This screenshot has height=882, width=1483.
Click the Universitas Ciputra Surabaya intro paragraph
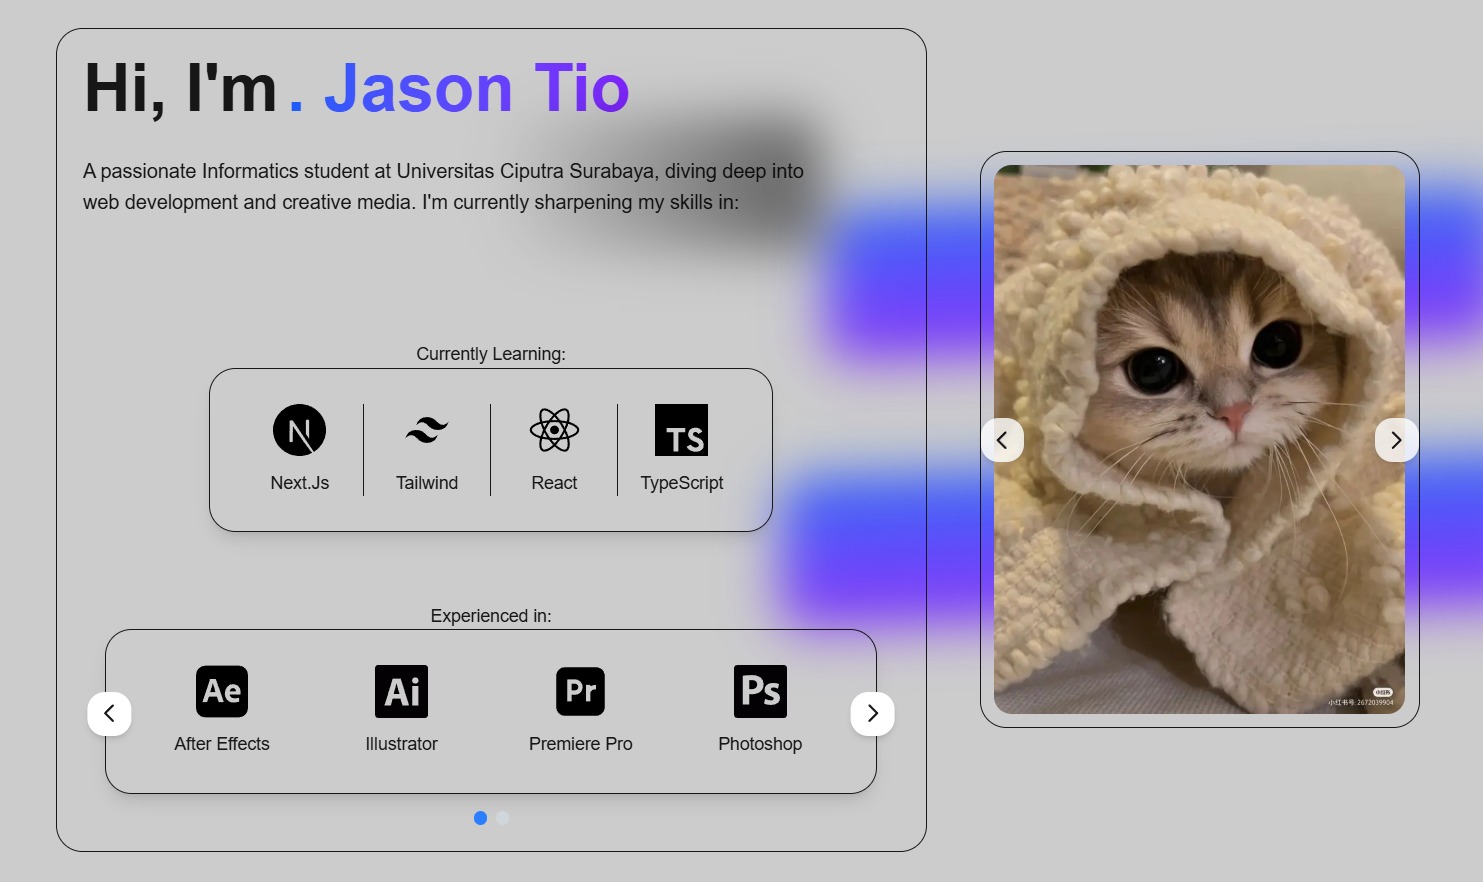point(443,186)
